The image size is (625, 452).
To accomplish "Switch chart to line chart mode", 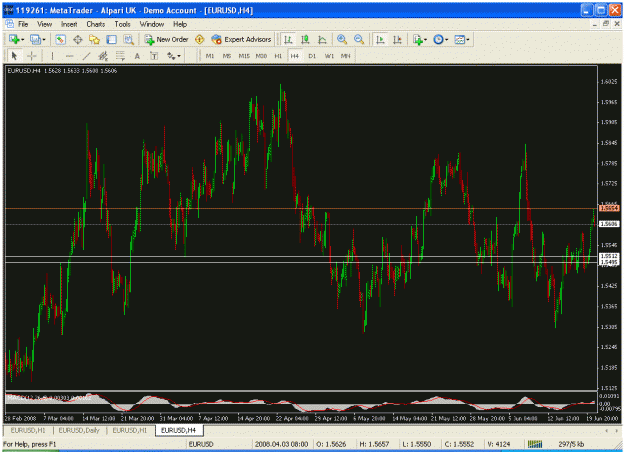I will coord(322,39).
